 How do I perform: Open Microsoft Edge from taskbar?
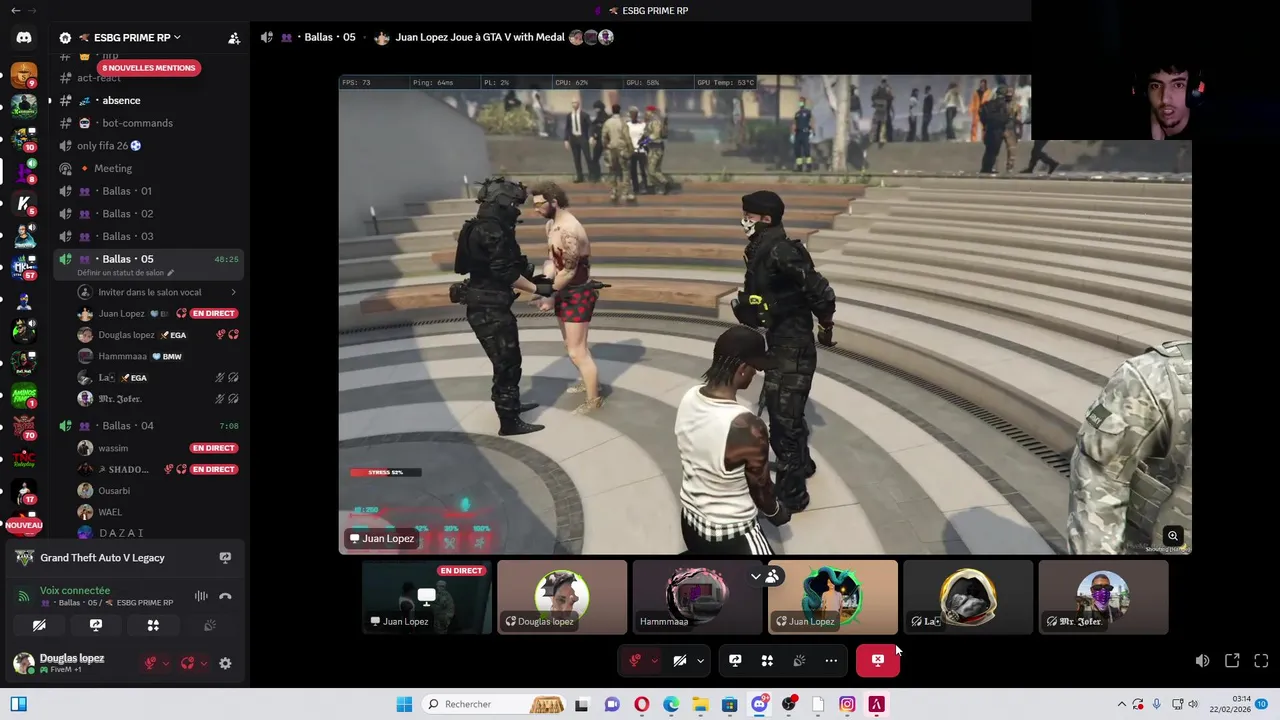pos(671,704)
